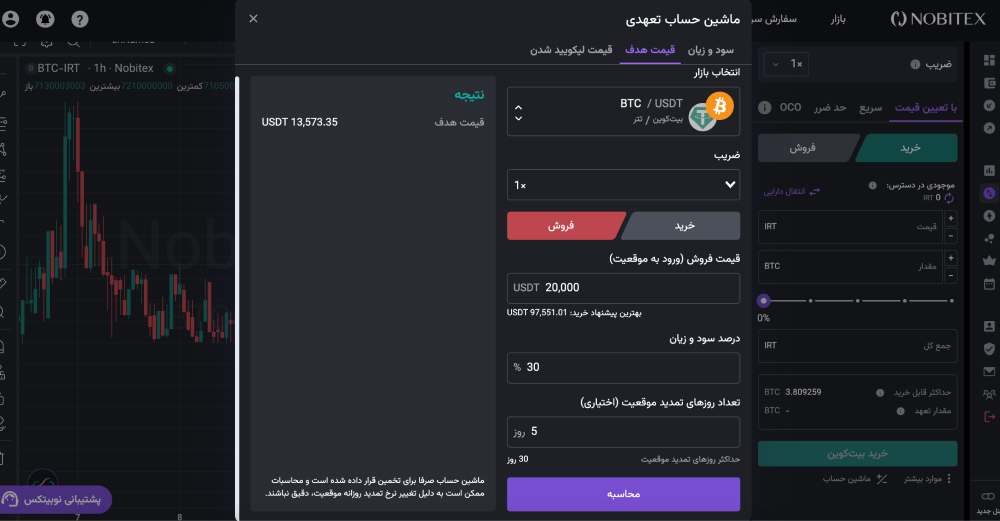Click the order amount percentage slider handle
This screenshot has height=521, width=1000.
point(763,300)
